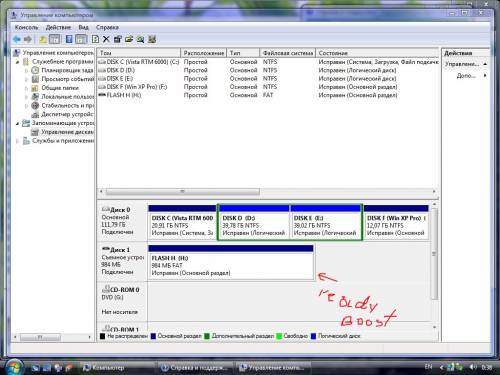Viewport: 500px width, 375px height.
Task: Open Компьютер window from the taskbar
Action: coord(104,368)
